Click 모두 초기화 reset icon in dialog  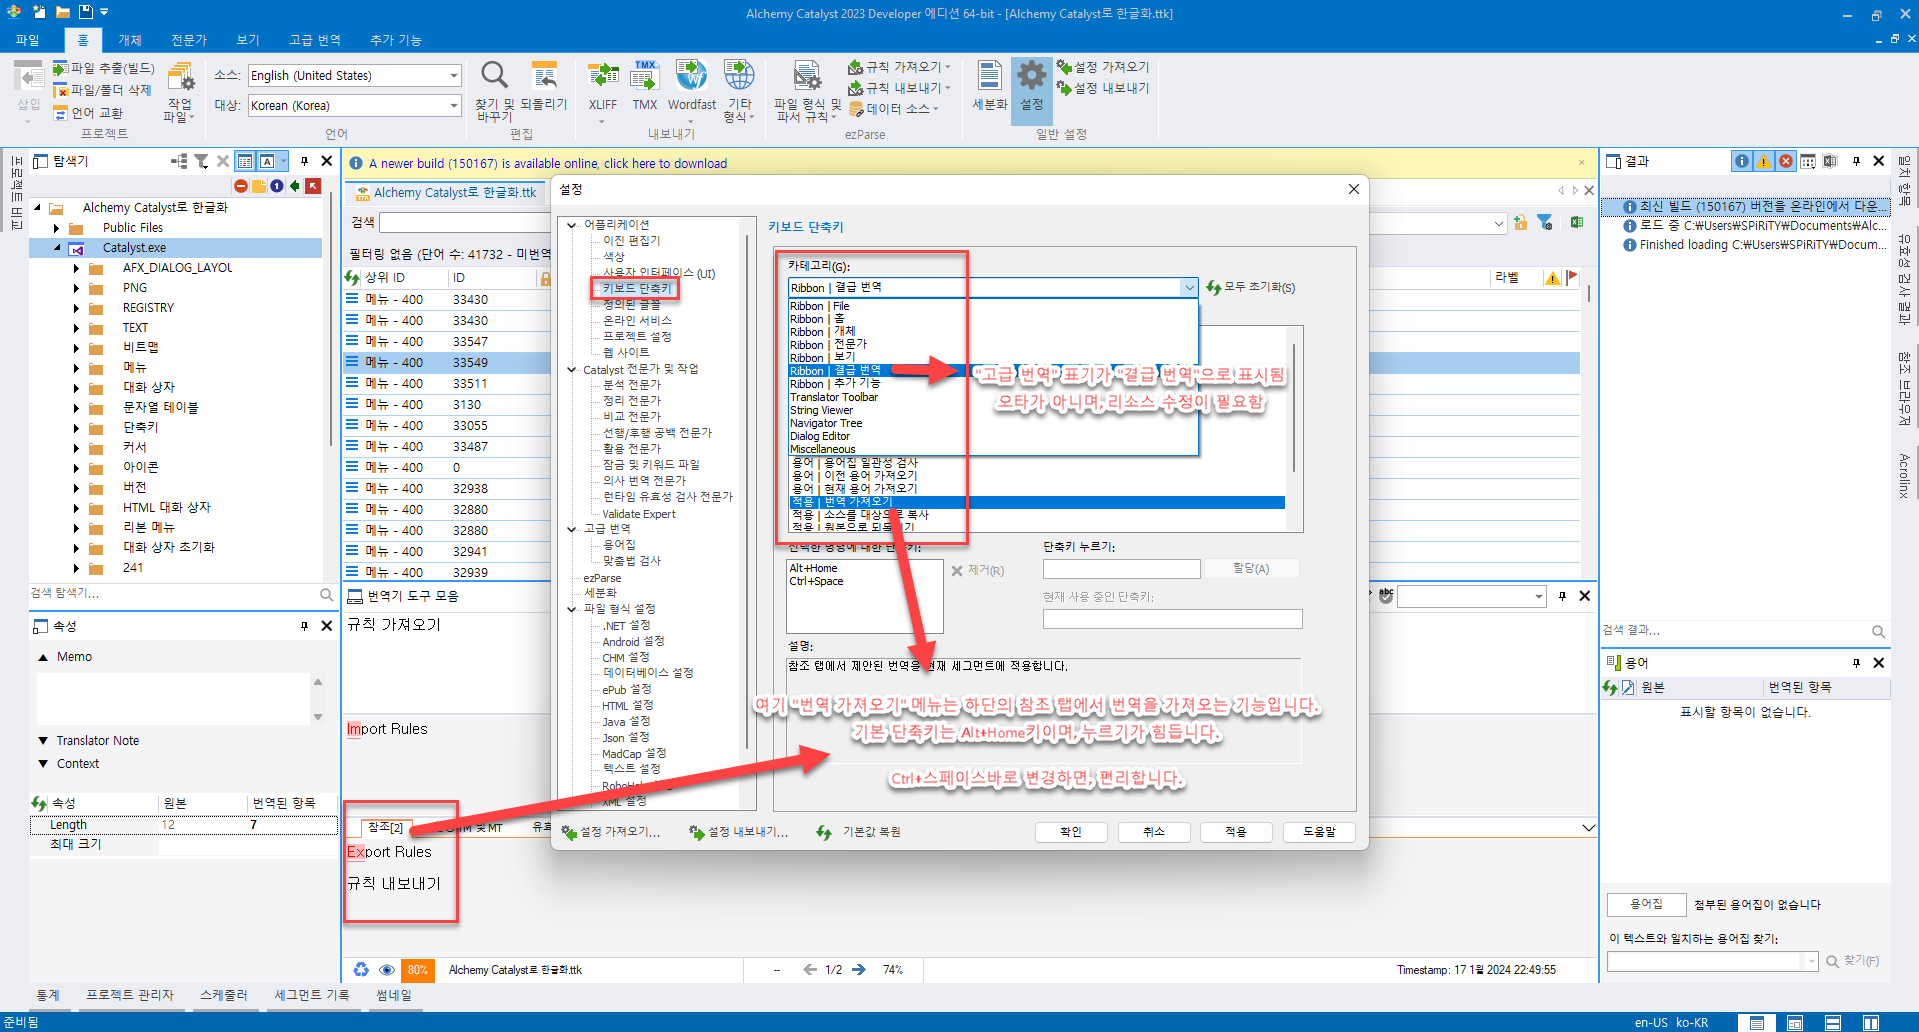(x=1214, y=287)
